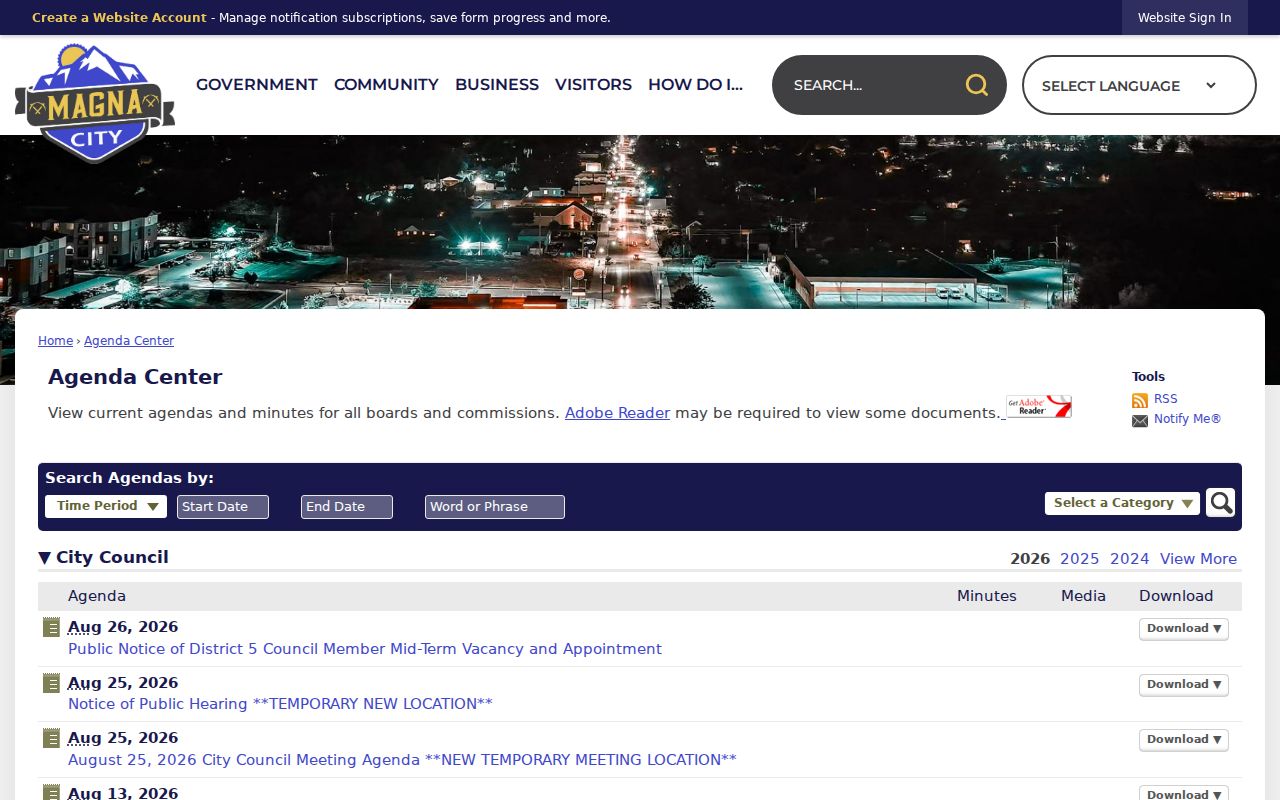Image resolution: width=1280 pixels, height=800 pixels.
Task: Open Download menu for August 25 Council Meeting
Action: pyautogui.click(x=1184, y=740)
